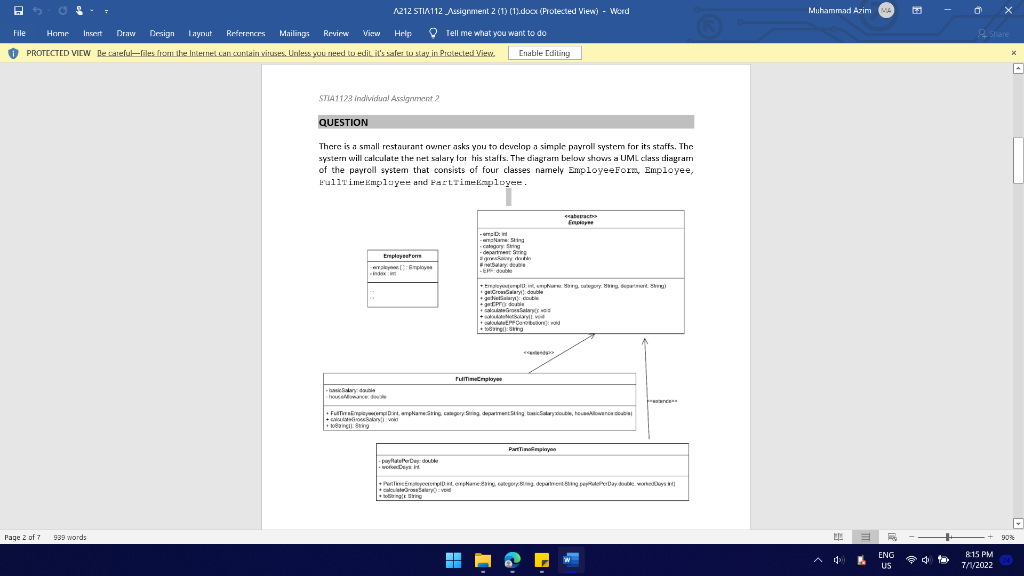Close the Protected View message bar
1024x576 pixels.
(1014, 53)
